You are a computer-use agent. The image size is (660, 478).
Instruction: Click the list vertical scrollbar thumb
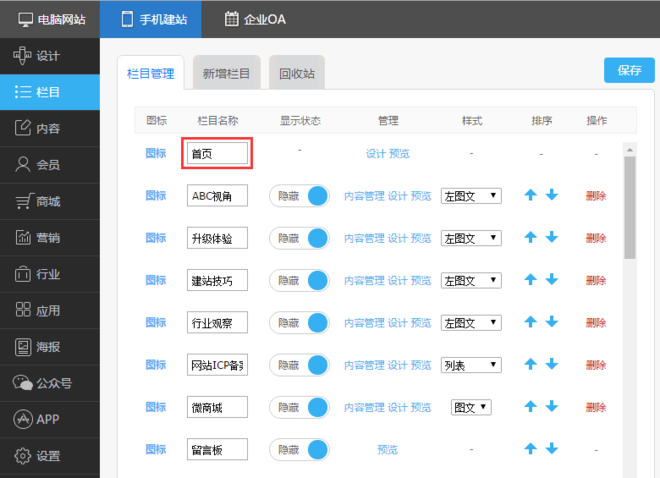click(x=630, y=208)
